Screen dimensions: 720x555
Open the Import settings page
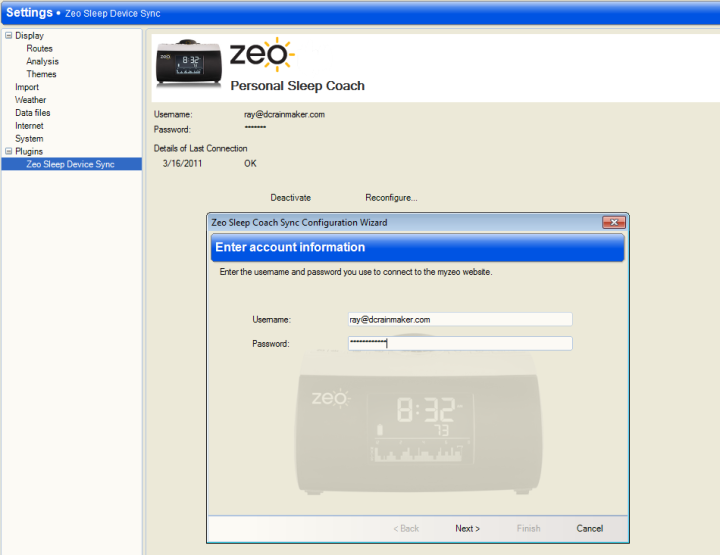[x=27, y=87]
